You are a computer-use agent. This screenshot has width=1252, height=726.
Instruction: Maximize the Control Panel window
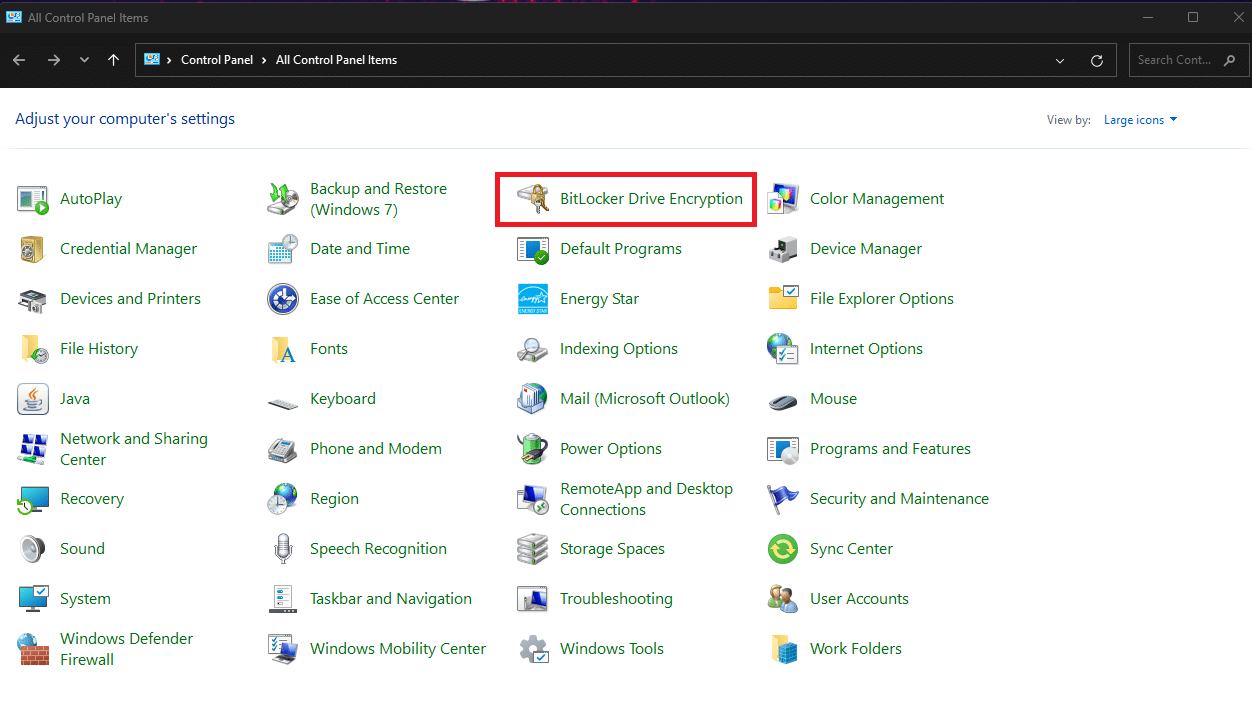tap(1193, 17)
